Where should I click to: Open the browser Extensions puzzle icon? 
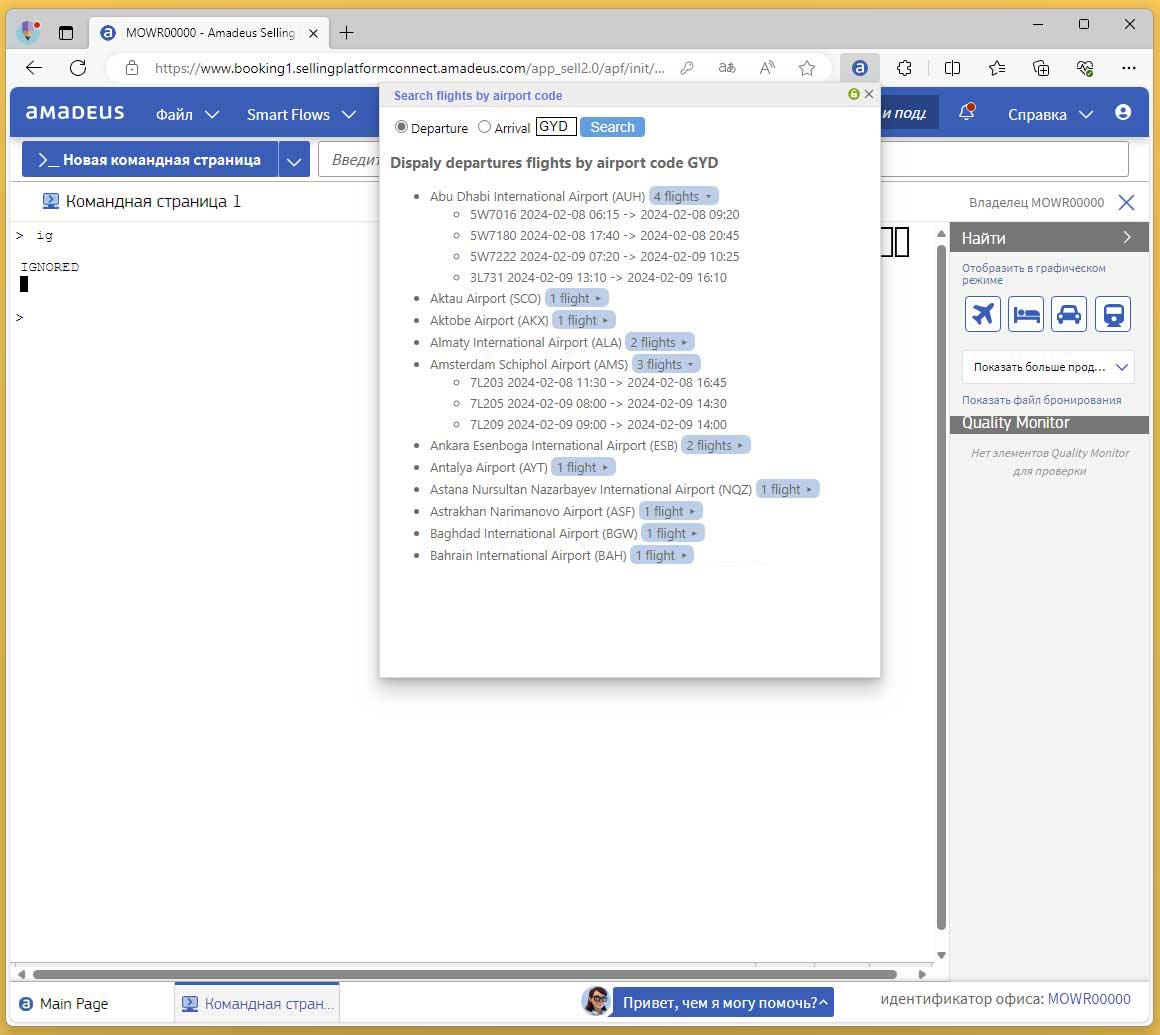[x=904, y=68]
